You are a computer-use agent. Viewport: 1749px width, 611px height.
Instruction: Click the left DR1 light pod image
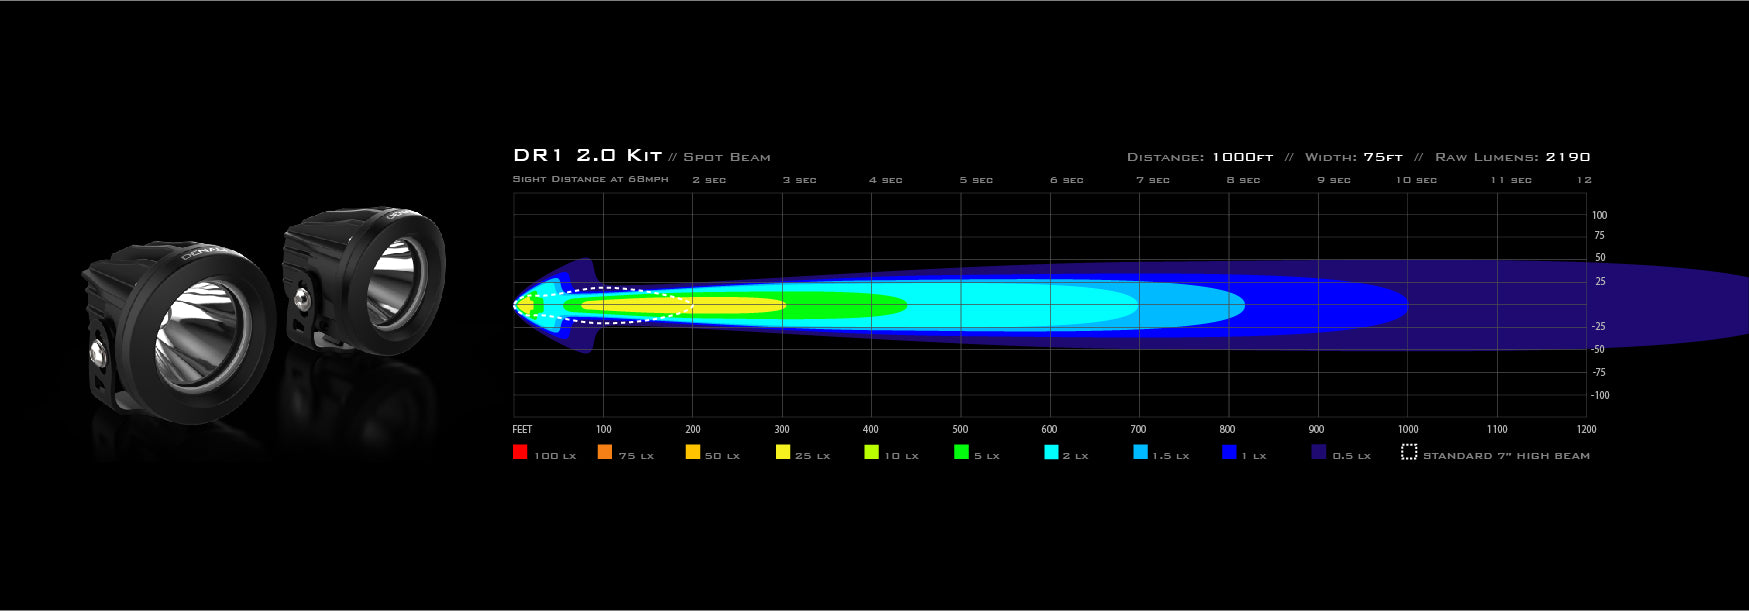click(178, 330)
